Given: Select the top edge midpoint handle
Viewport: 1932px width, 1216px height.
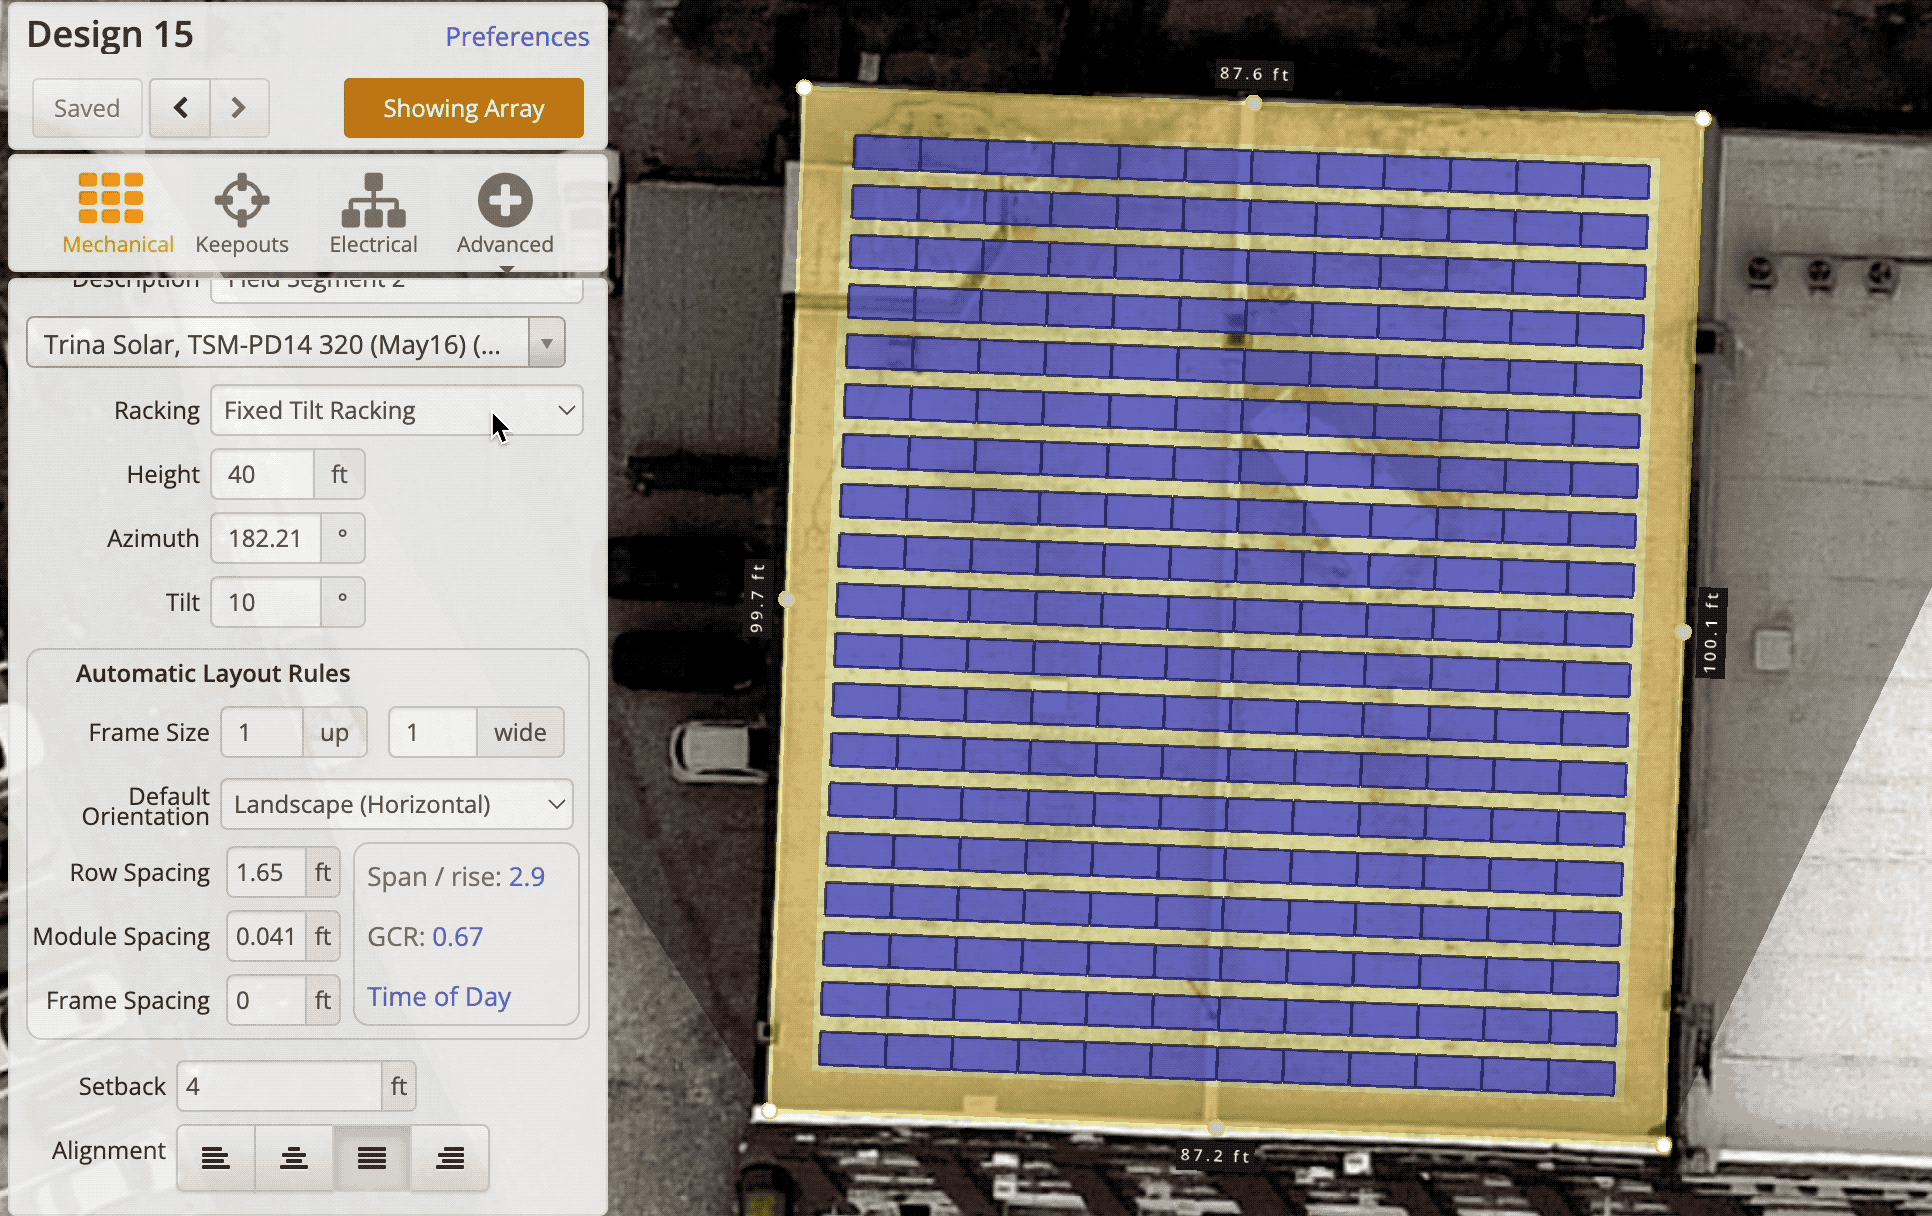Looking at the screenshot, I should point(1254,103).
